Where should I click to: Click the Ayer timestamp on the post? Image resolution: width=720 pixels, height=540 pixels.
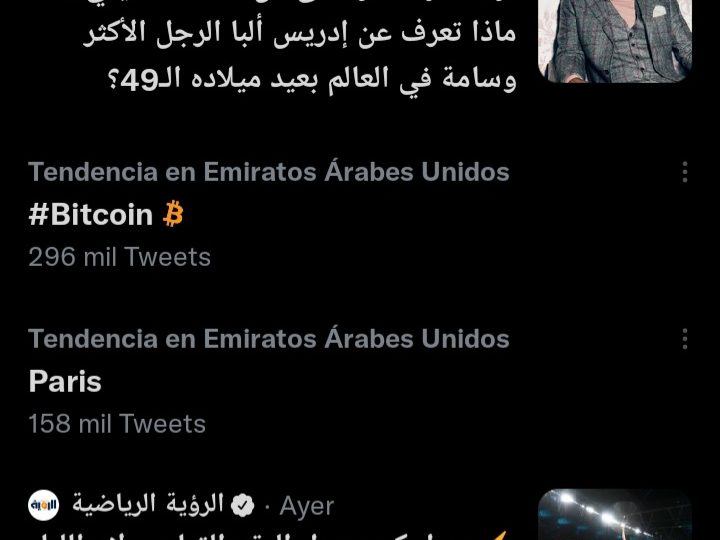click(x=307, y=506)
